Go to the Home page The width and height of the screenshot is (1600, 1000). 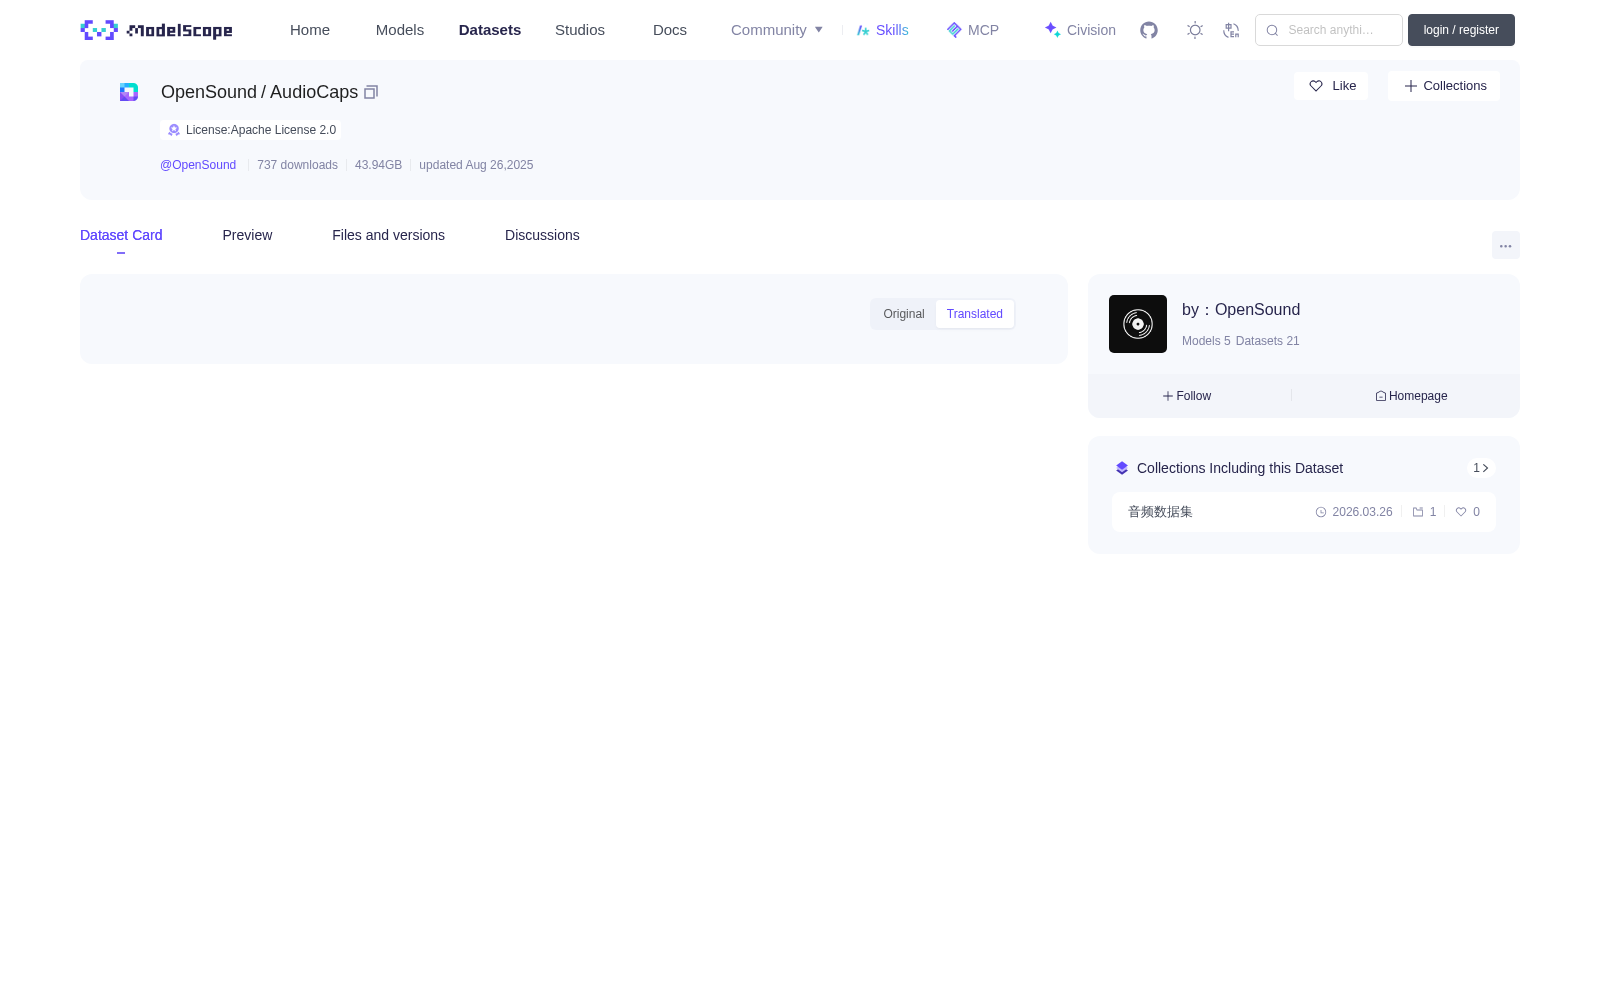pyautogui.click(x=310, y=30)
